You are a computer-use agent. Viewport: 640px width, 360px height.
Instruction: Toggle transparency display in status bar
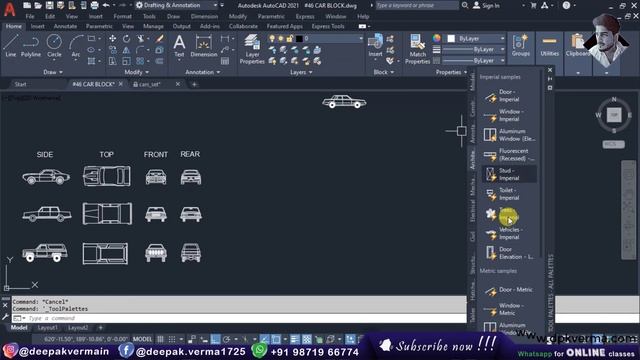pos(307,339)
